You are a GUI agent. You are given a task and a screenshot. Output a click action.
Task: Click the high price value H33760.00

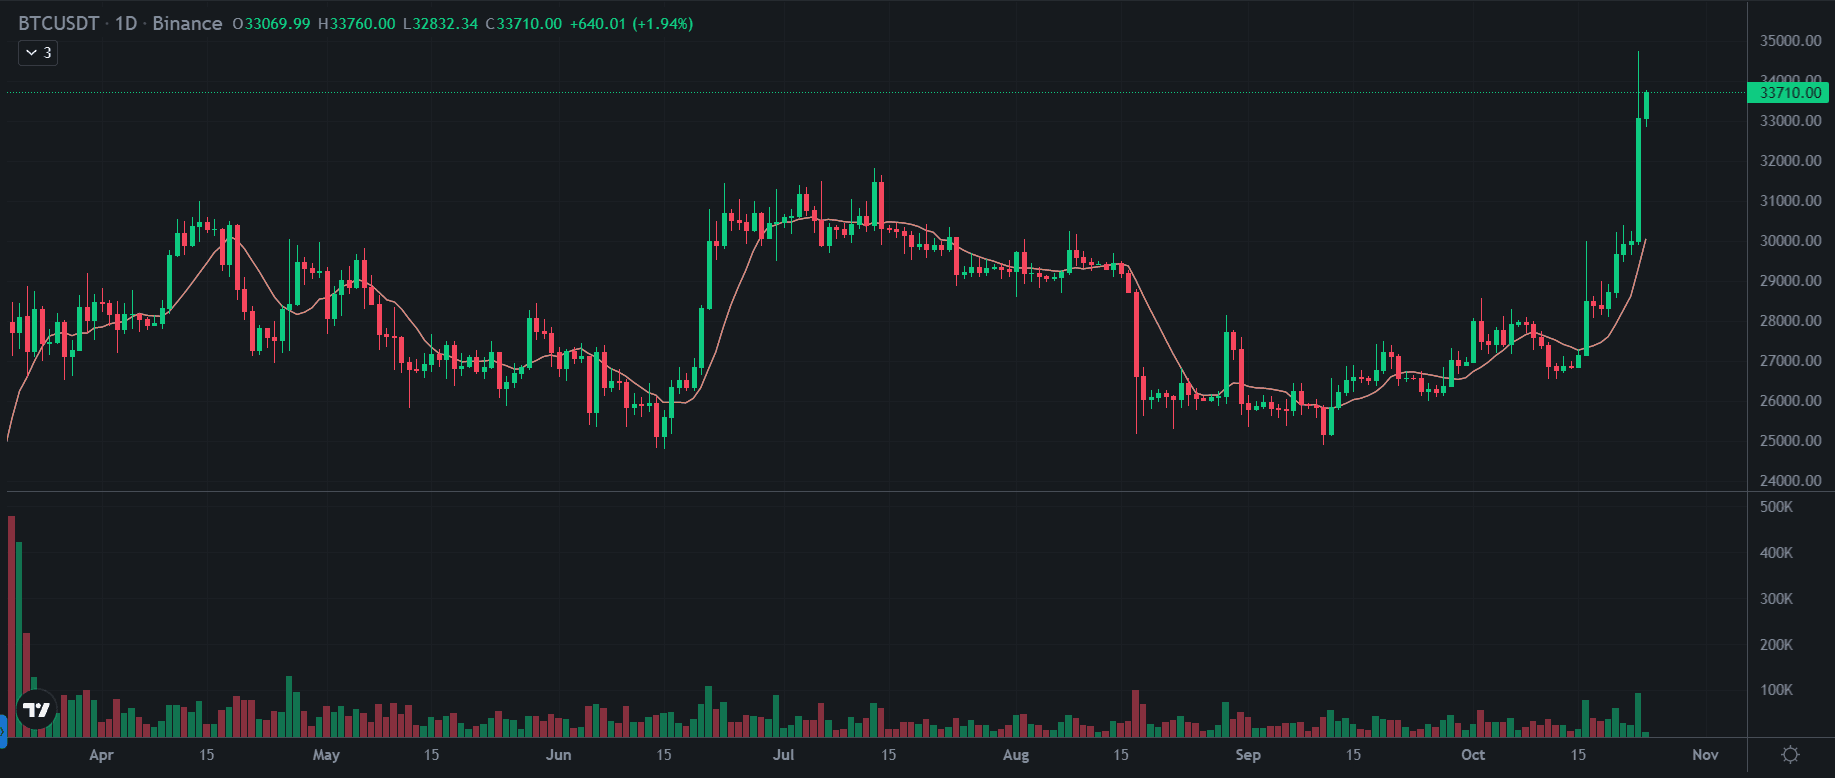coord(356,24)
